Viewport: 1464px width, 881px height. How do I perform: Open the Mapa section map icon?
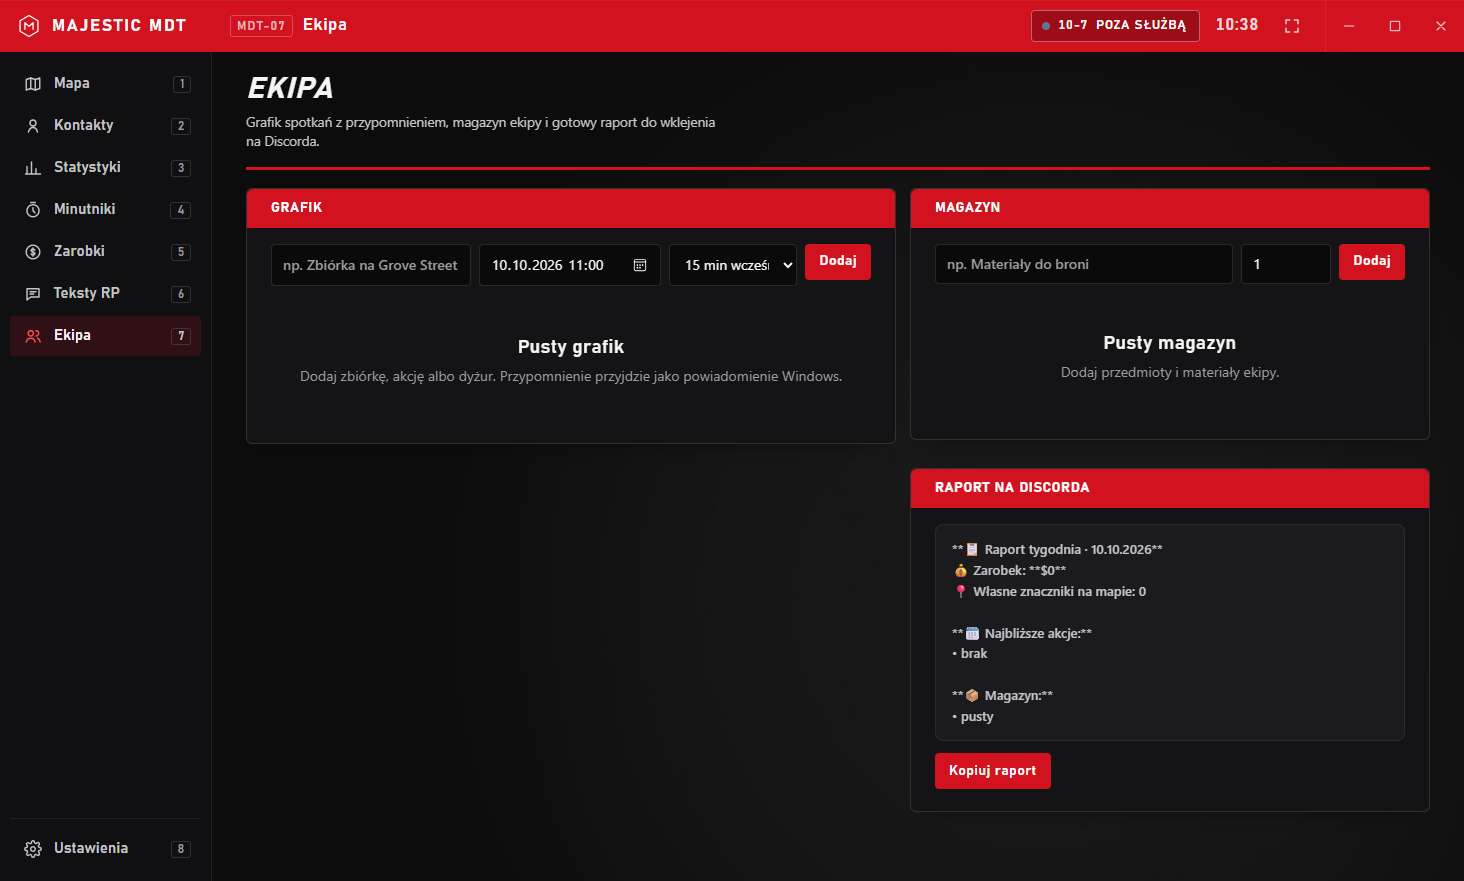tap(33, 84)
